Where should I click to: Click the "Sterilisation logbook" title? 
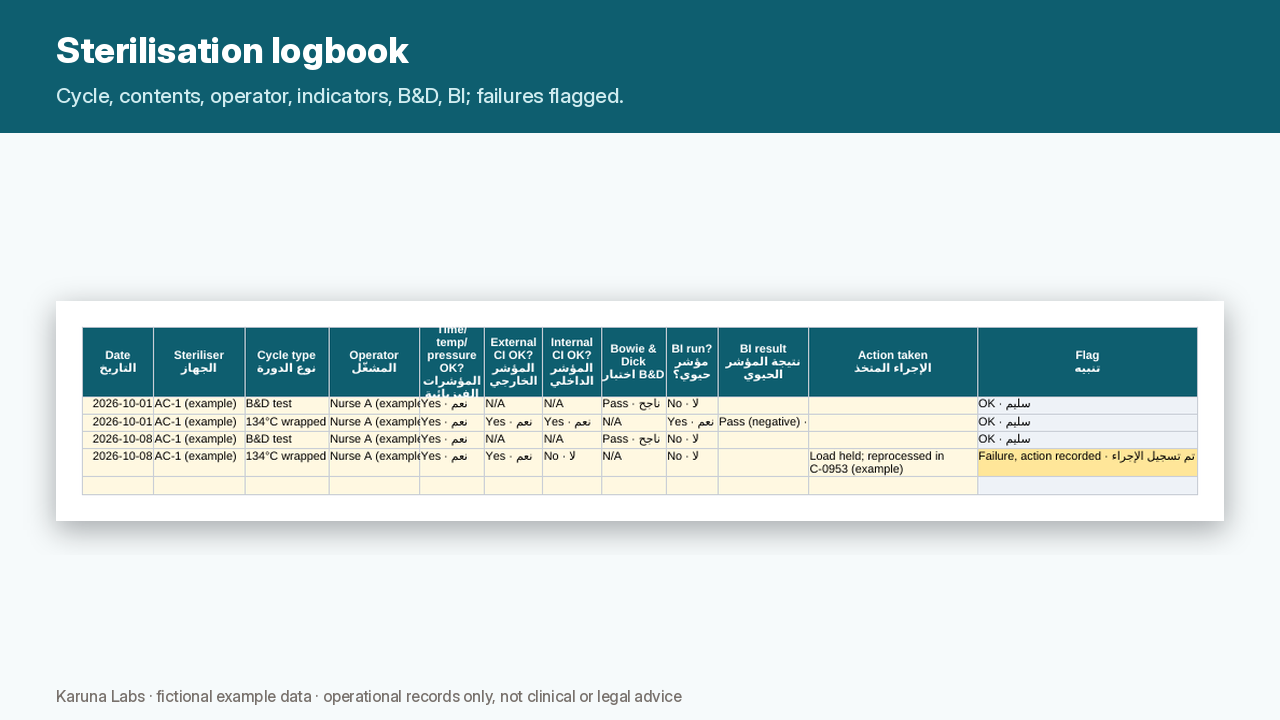[232, 51]
